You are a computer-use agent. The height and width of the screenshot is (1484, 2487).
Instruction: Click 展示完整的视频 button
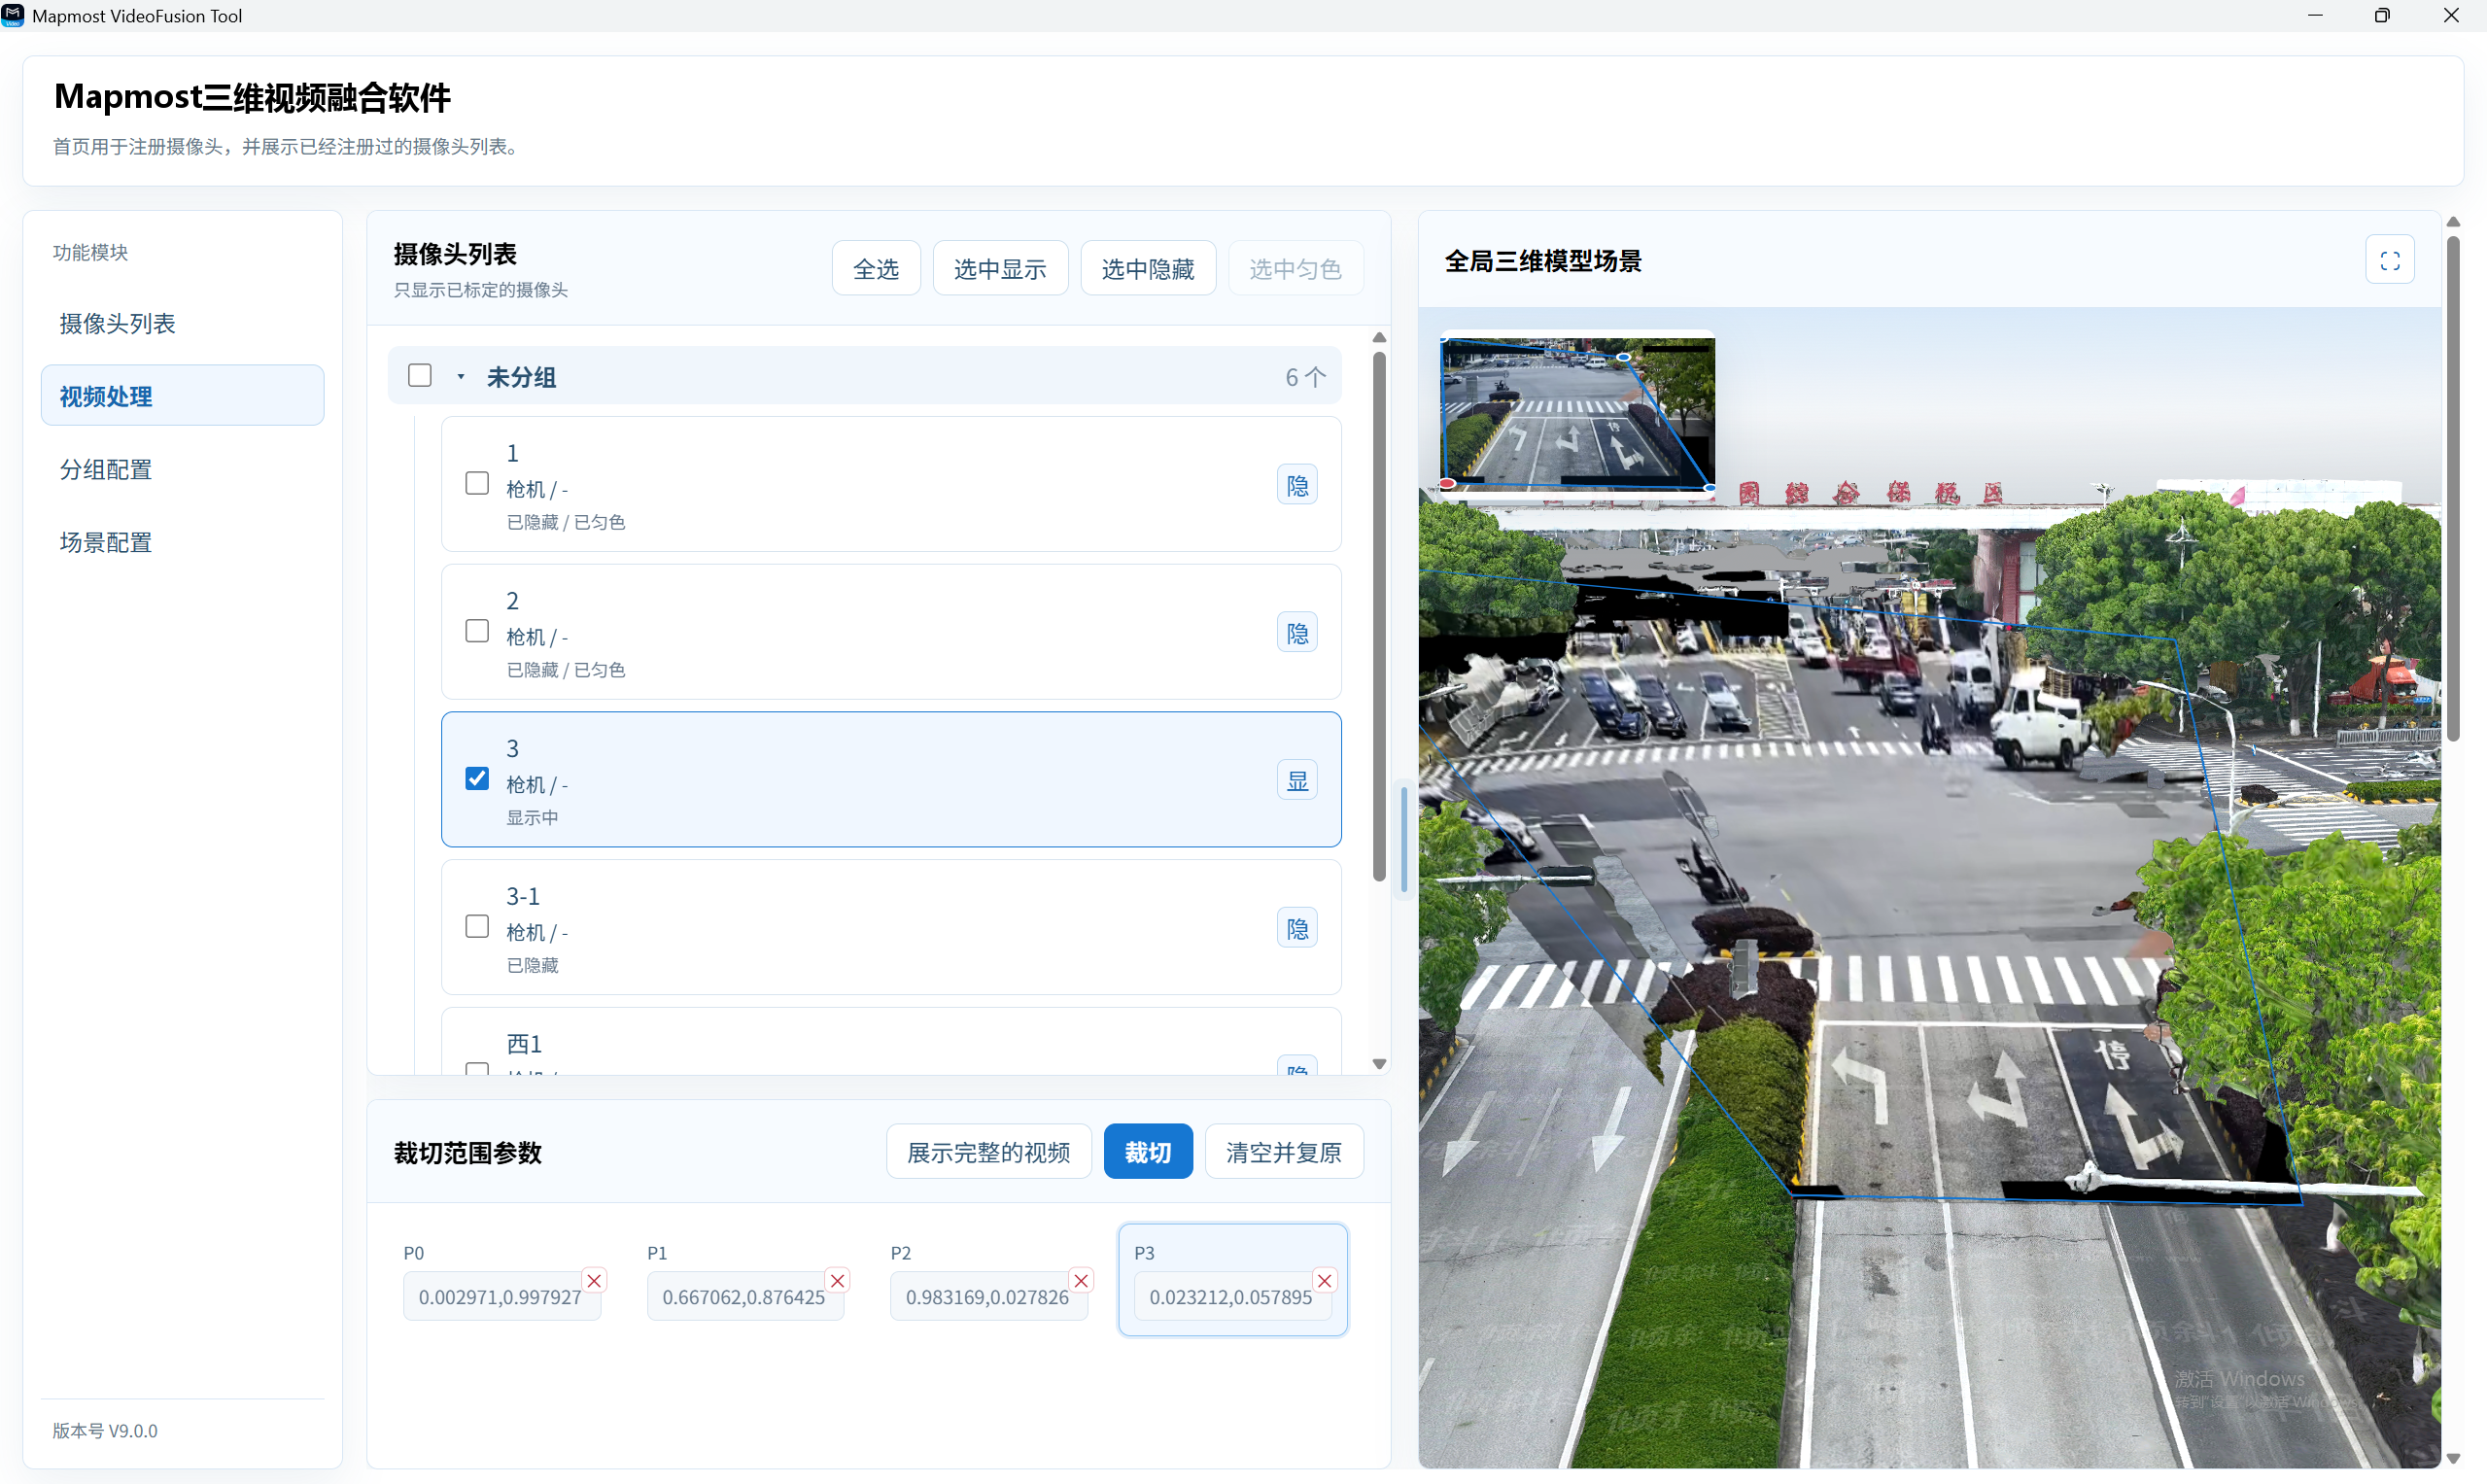988,1152
